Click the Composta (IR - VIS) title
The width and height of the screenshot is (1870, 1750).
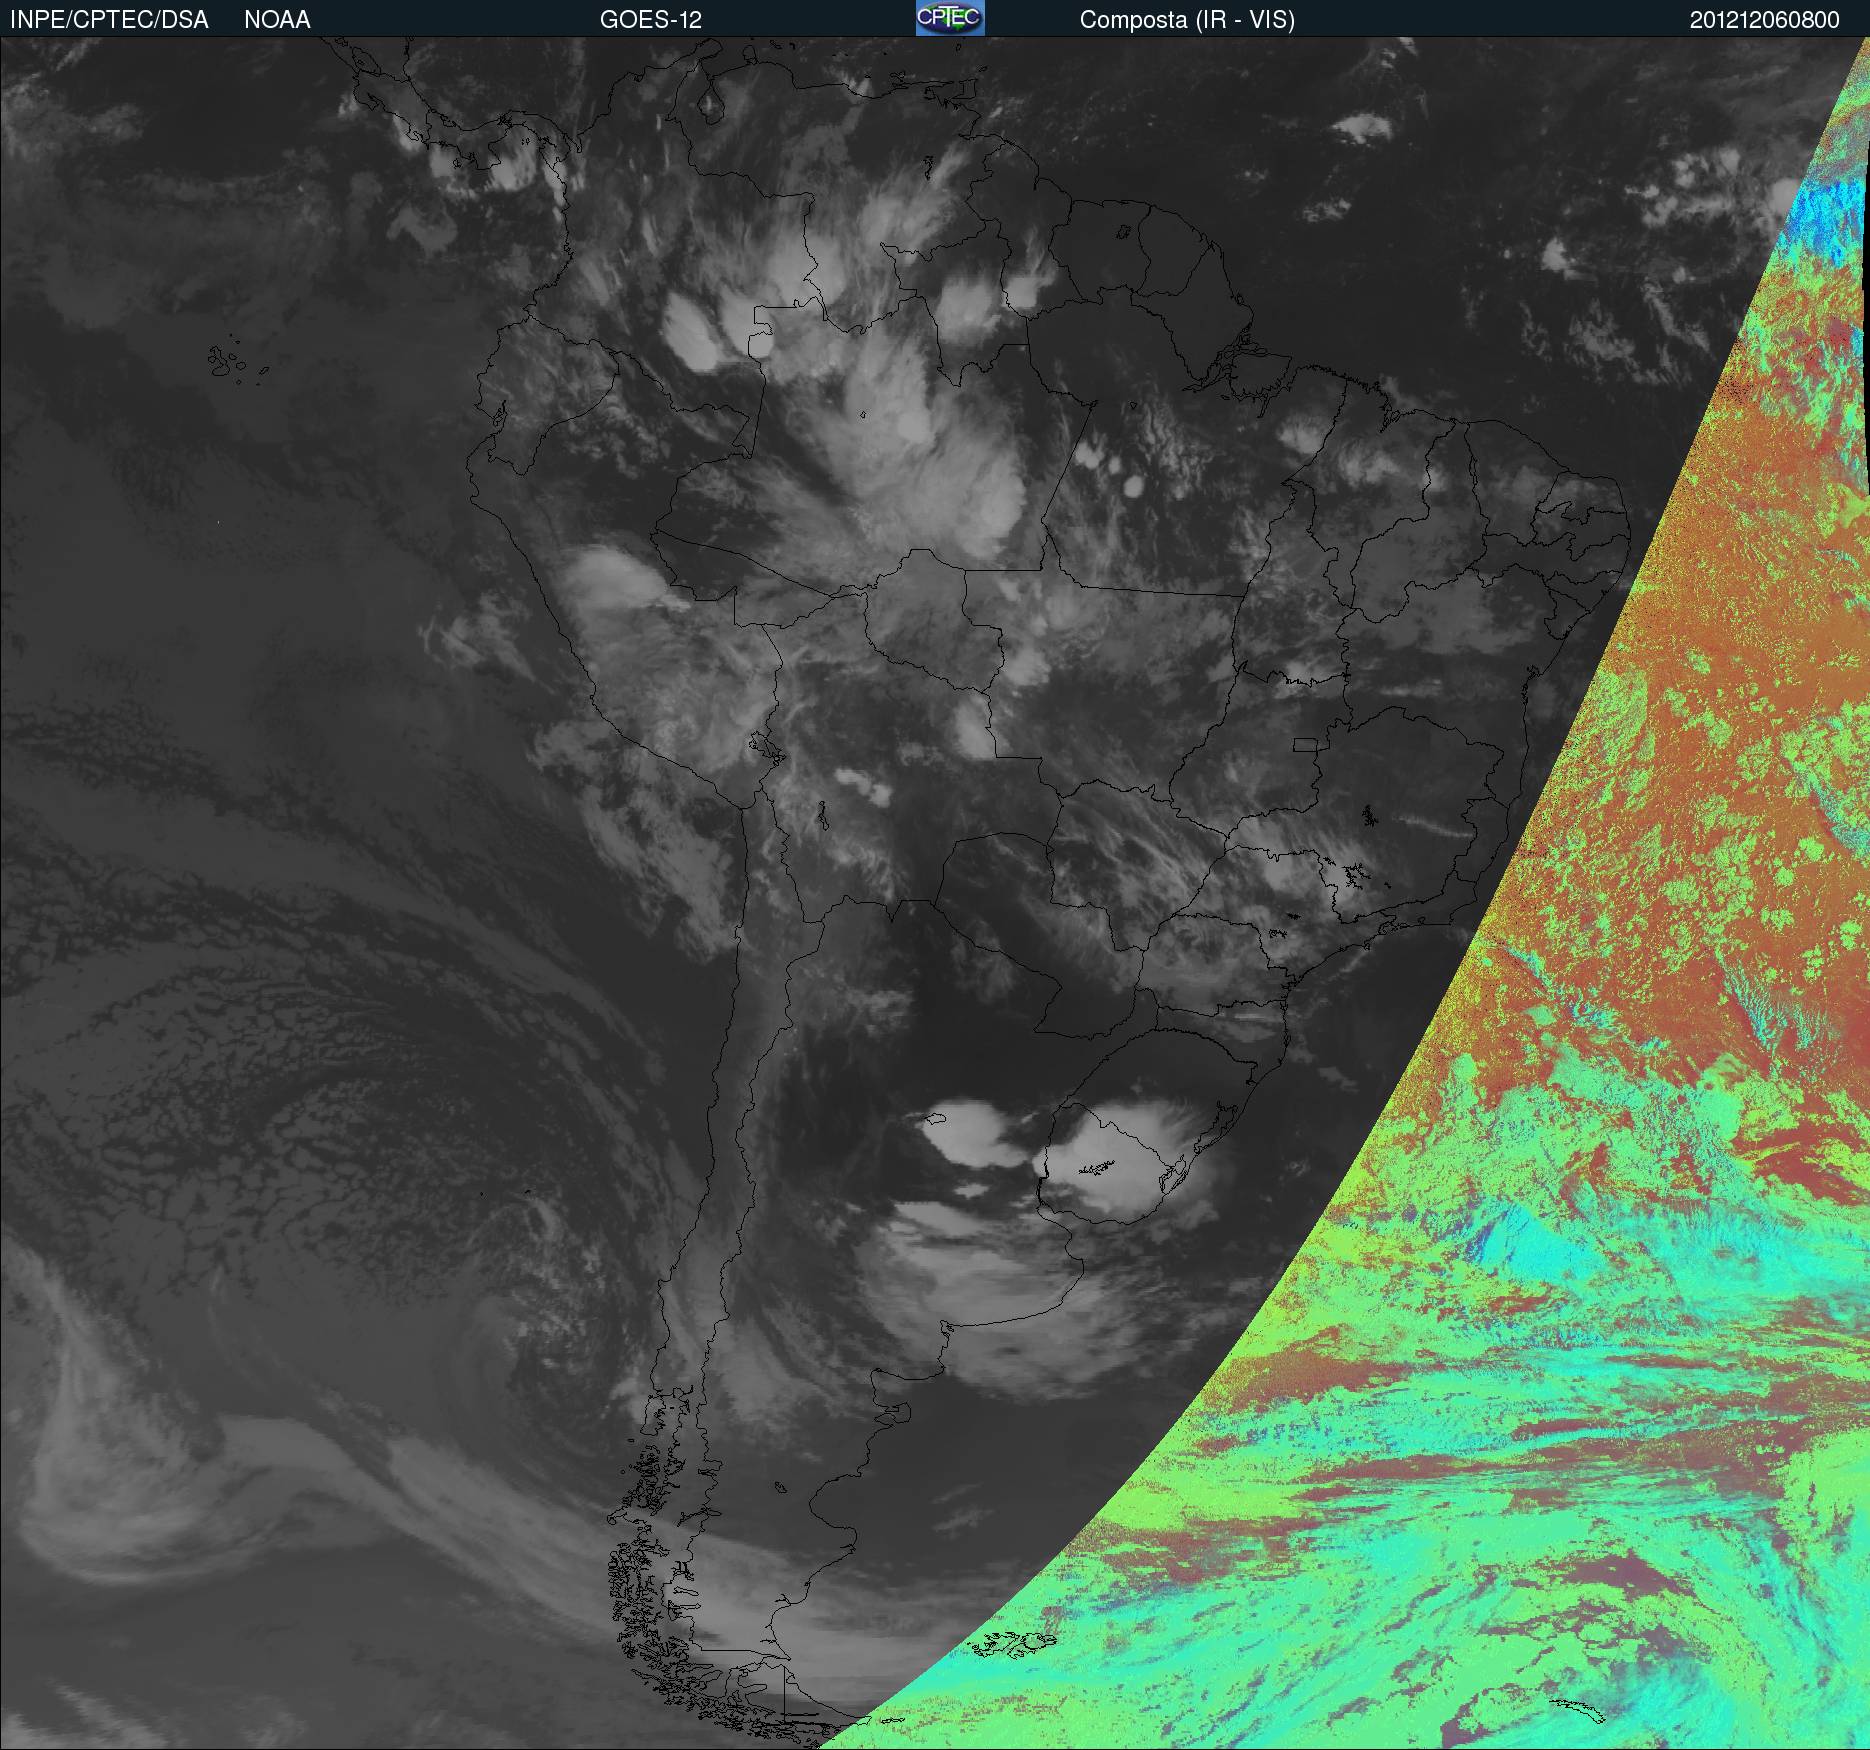[x=1187, y=20]
